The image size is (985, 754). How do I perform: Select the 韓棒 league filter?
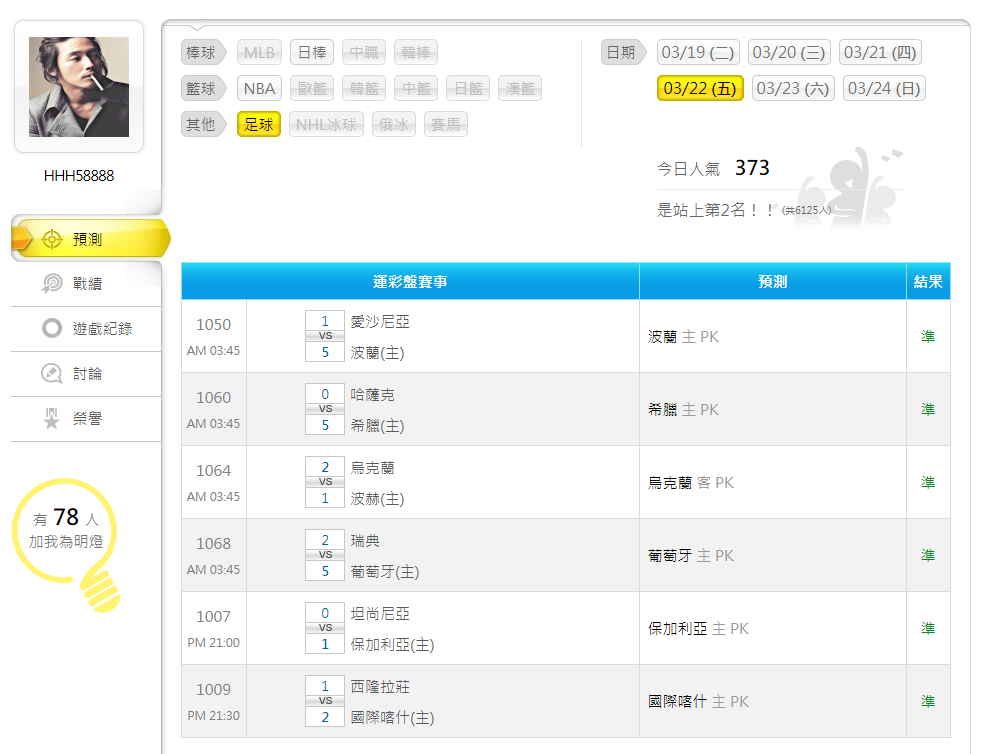pos(416,52)
